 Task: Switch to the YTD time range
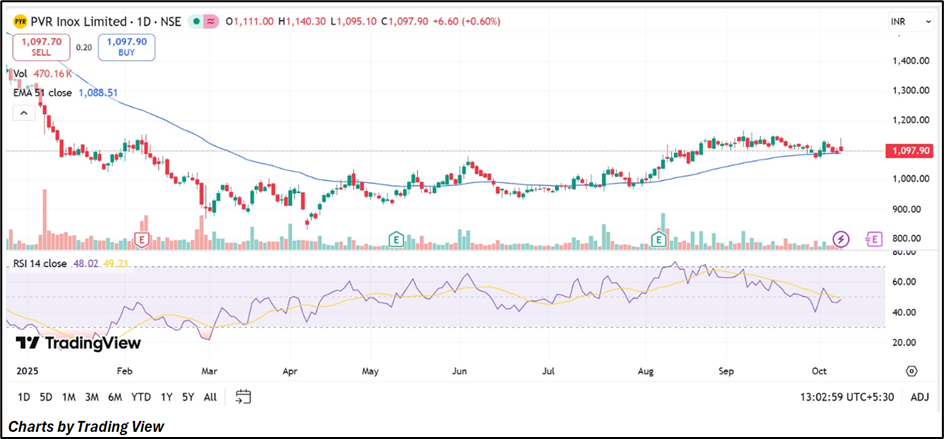141,397
